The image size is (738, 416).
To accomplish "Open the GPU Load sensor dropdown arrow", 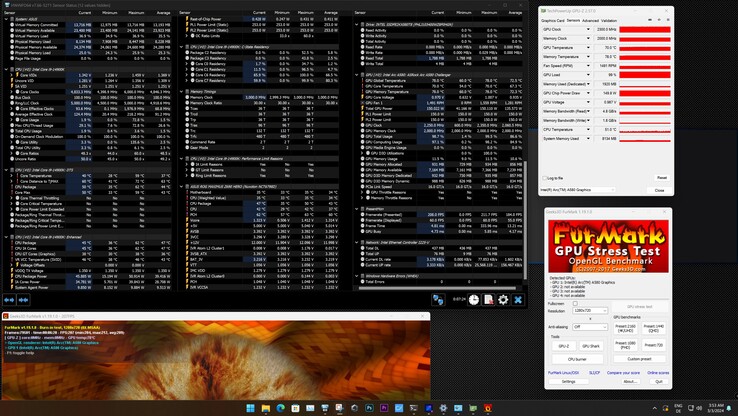I will [x=588, y=75].
